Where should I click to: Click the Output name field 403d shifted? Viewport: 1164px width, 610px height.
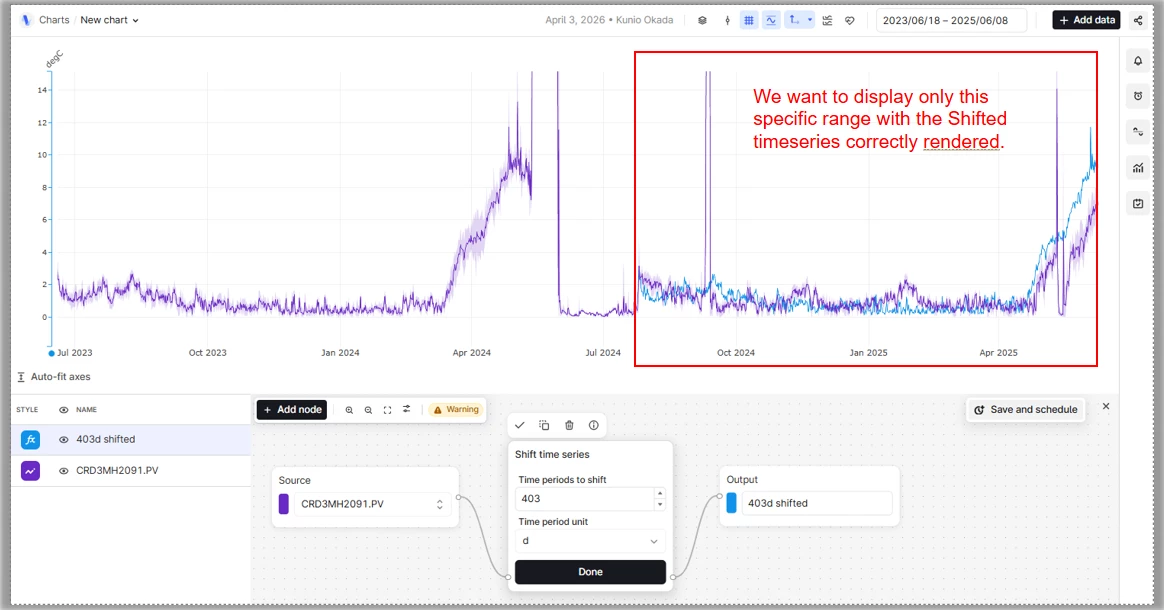(817, 503)
